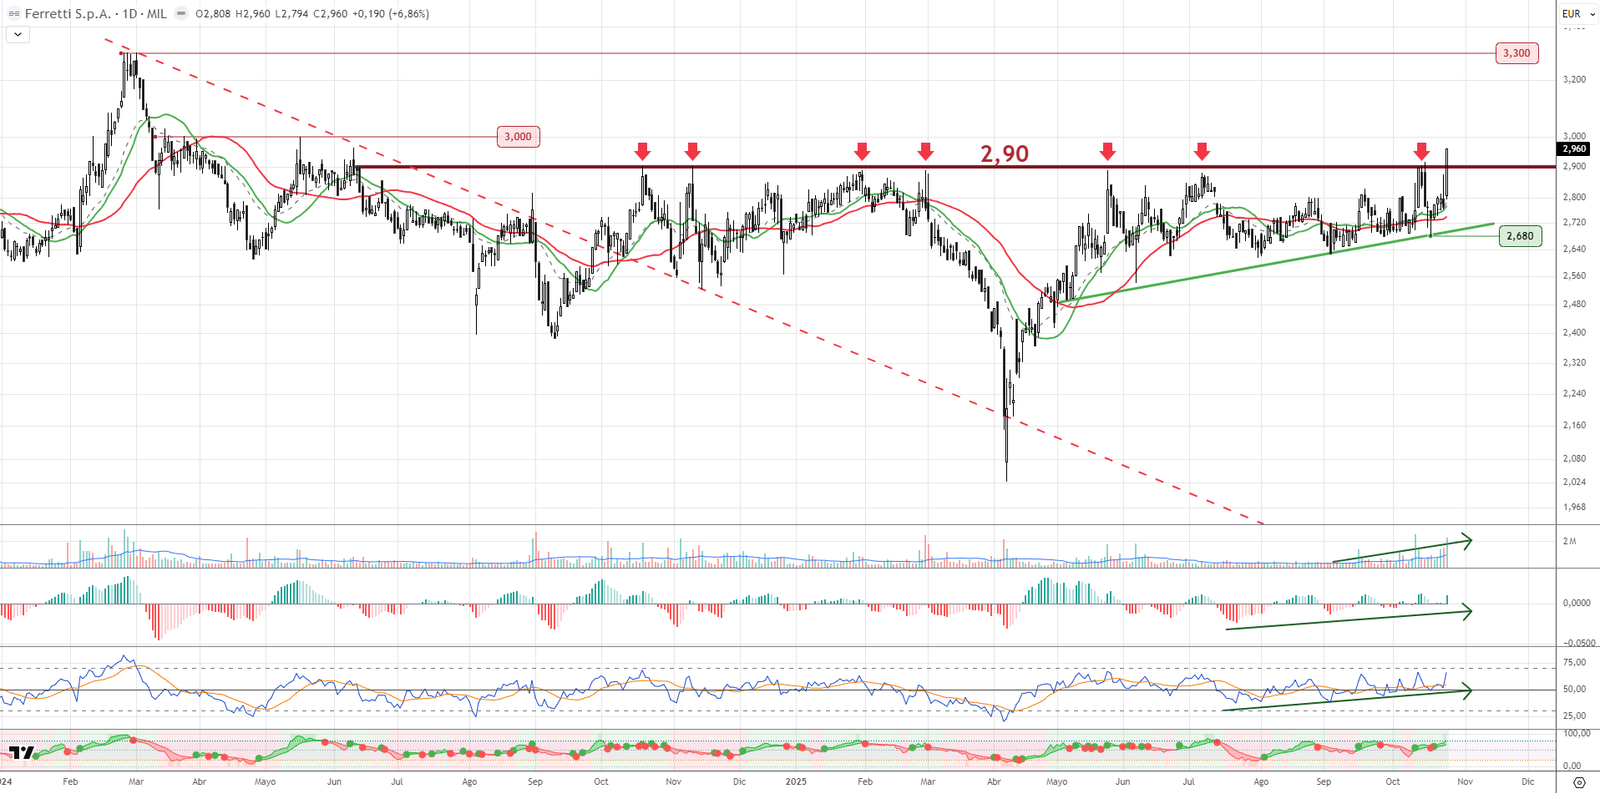Select the 3,000 price label

coord(518,137)
